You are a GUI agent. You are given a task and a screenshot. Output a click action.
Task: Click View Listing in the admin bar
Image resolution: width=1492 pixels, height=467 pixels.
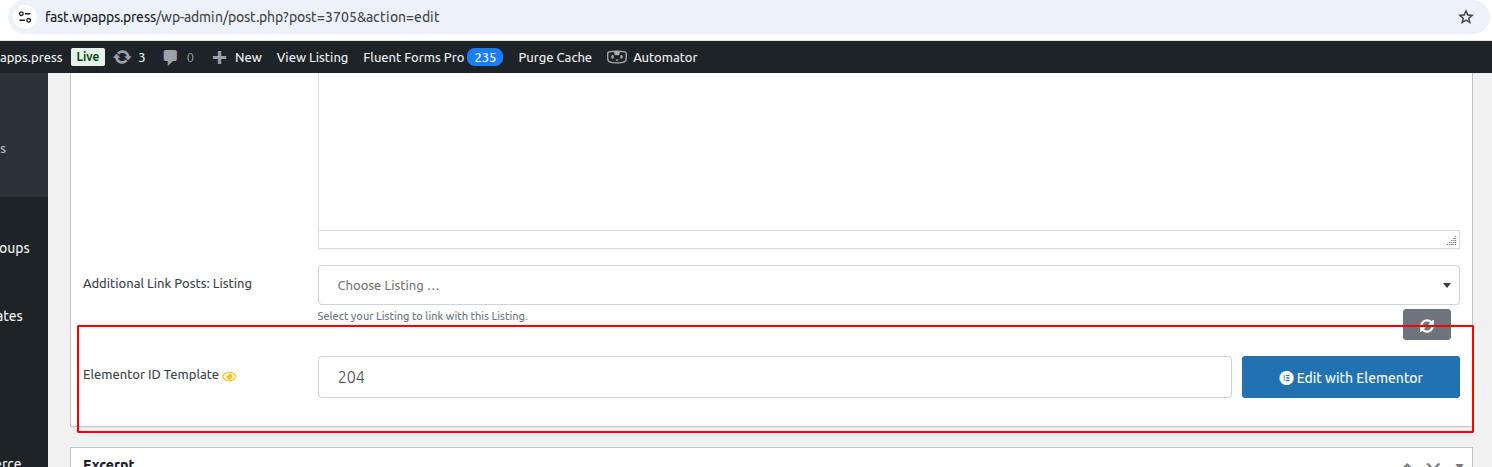tap(312, 57)
